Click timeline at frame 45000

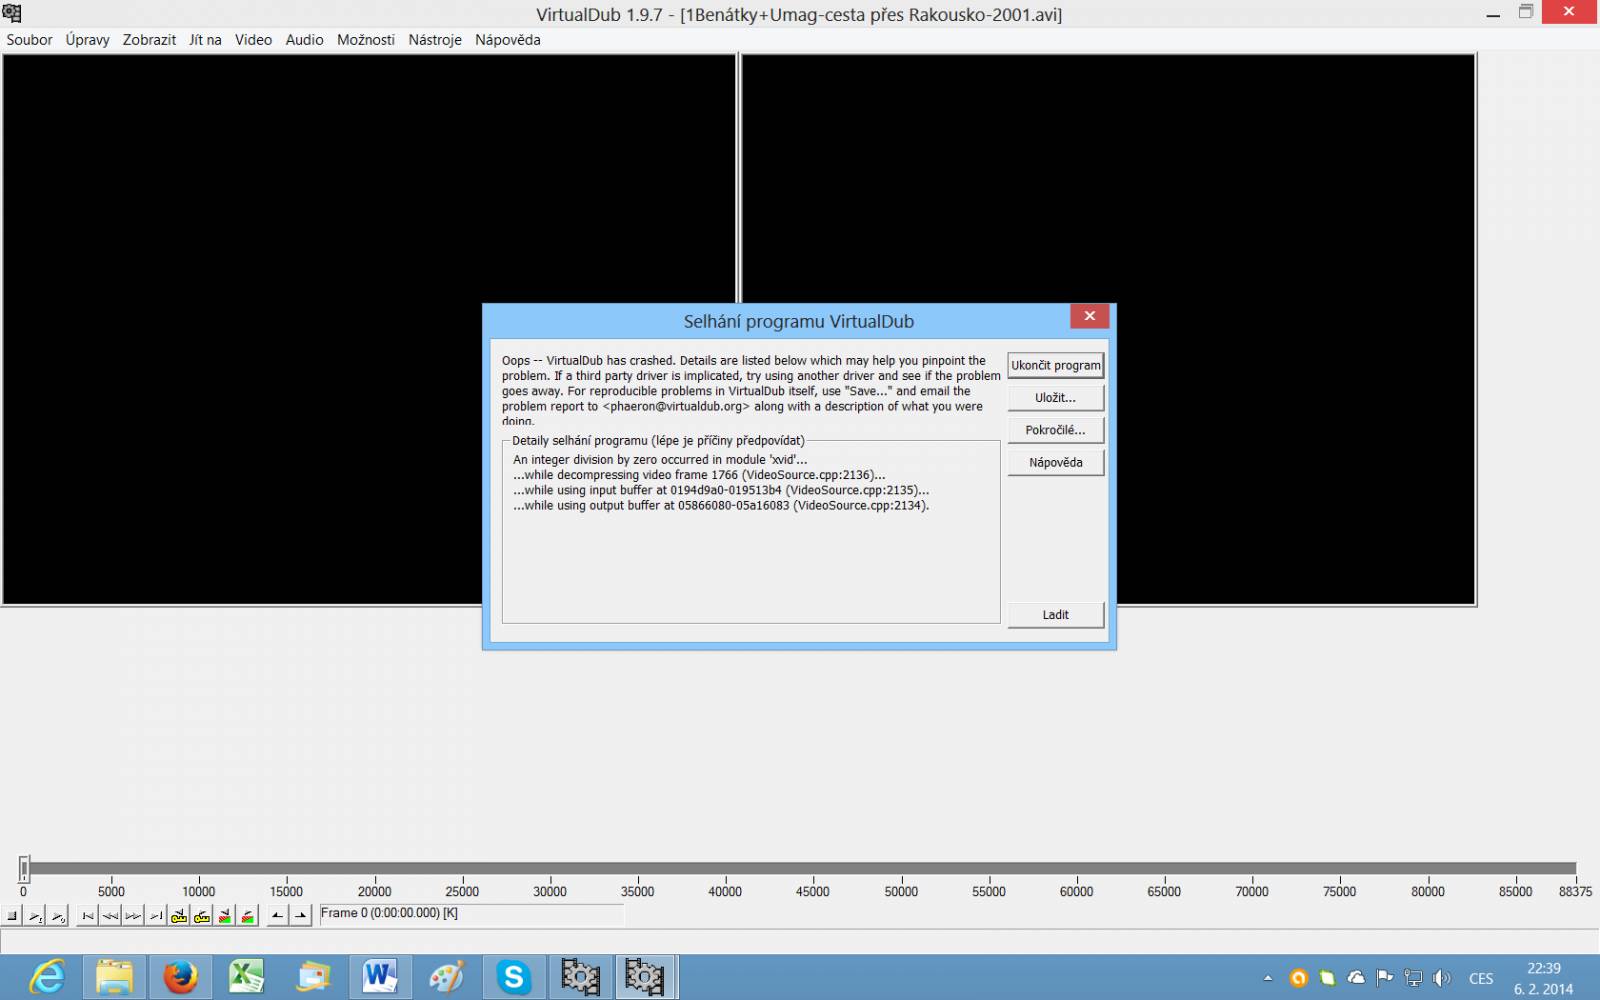coord(813,869)
